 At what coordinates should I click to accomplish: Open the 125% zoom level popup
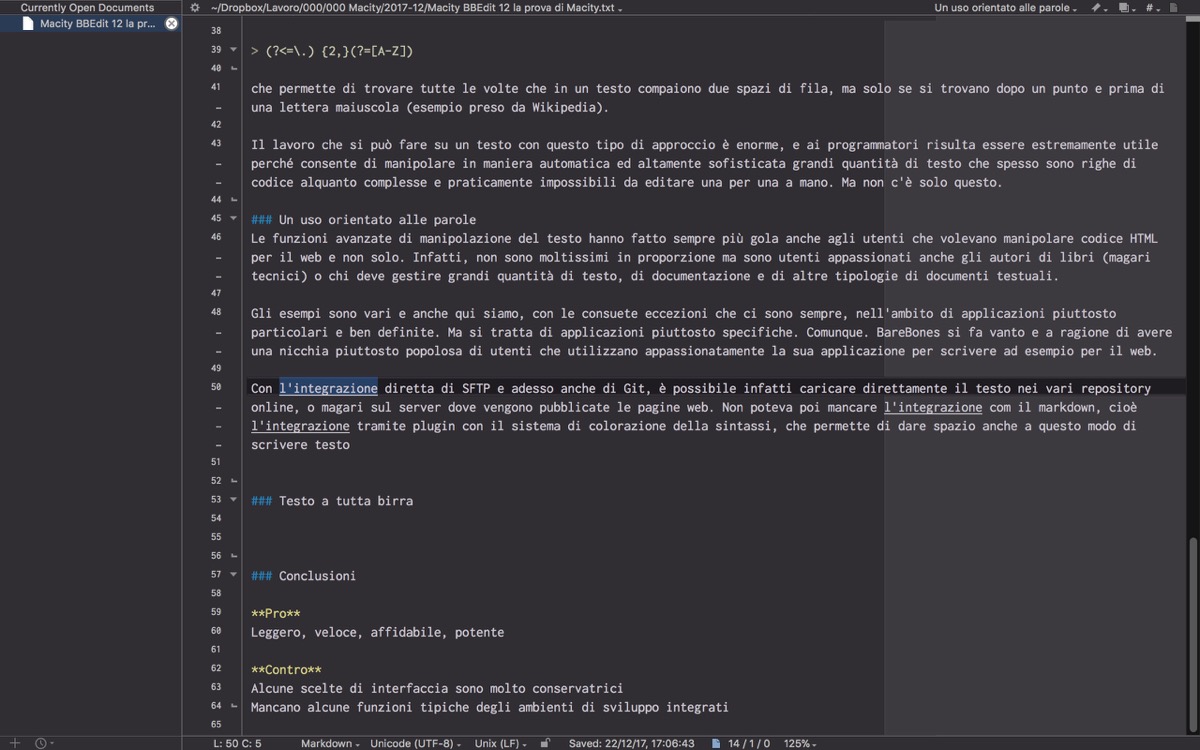(800, 743)
